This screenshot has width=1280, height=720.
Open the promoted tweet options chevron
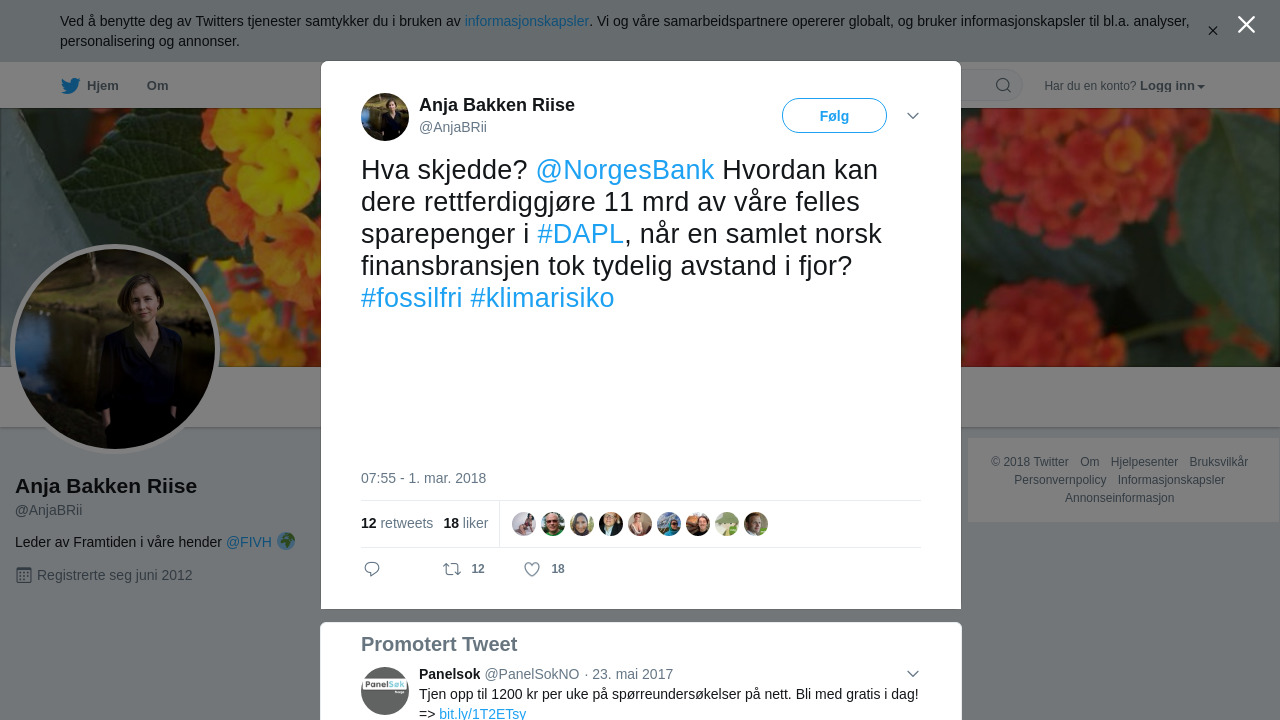pyautogui.click(x=913, y=674)
